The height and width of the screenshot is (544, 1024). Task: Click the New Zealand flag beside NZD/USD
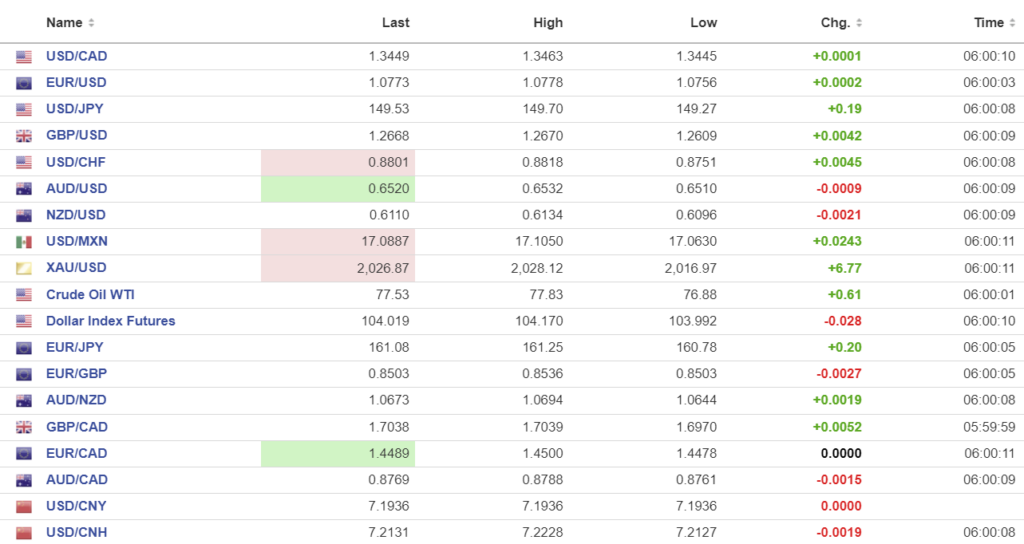[24, 215]
